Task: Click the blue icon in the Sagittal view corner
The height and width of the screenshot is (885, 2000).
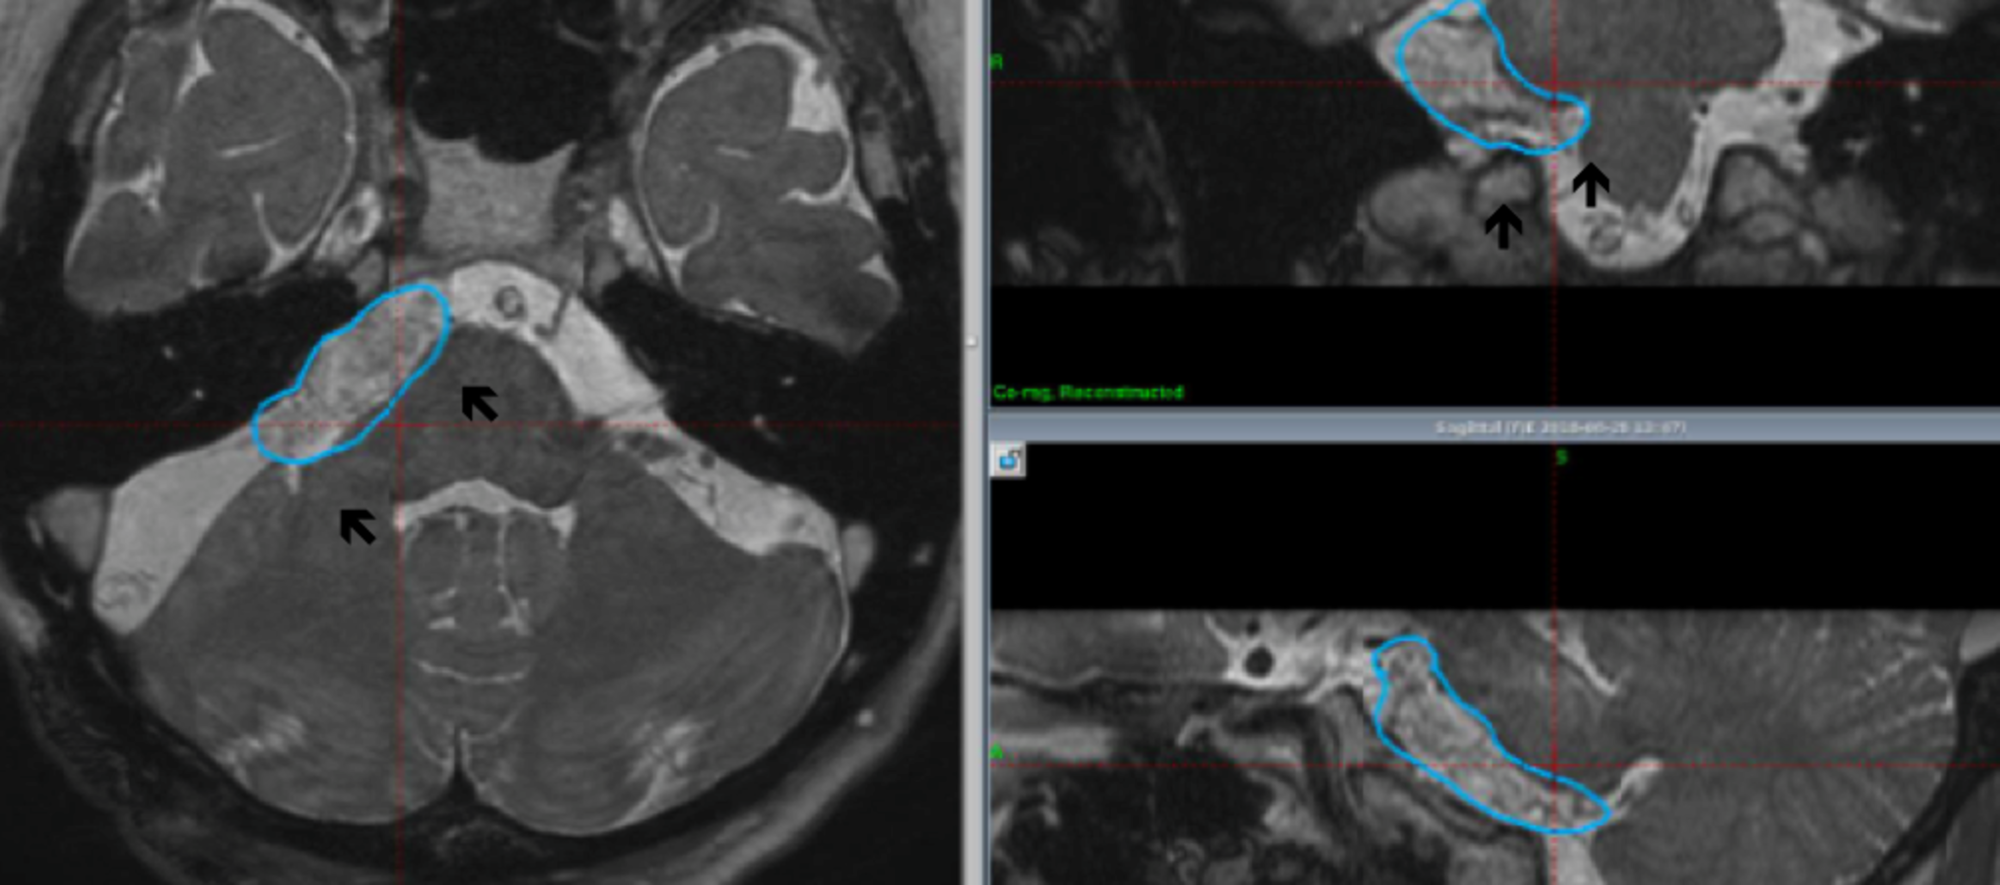Action: pos(1008,460)
